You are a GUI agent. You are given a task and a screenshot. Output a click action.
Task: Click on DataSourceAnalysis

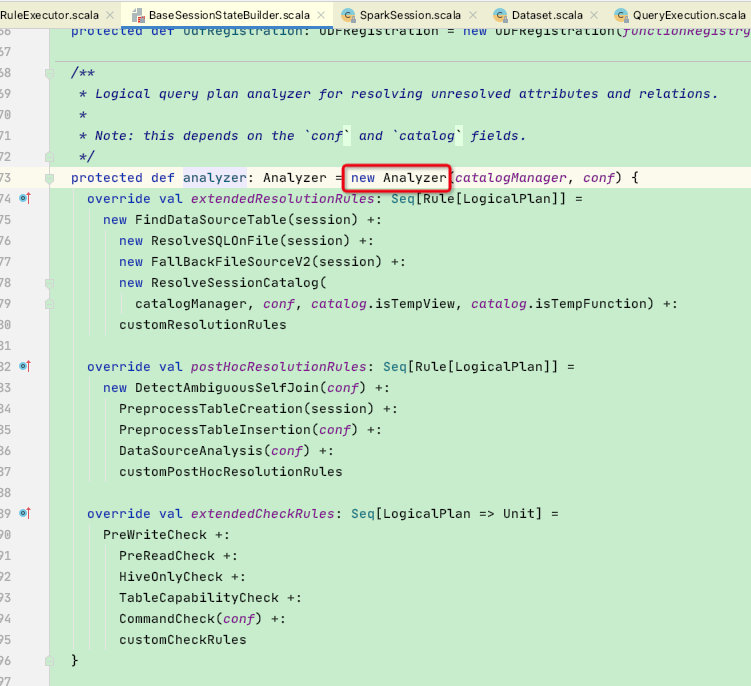(x=191, y=451)
